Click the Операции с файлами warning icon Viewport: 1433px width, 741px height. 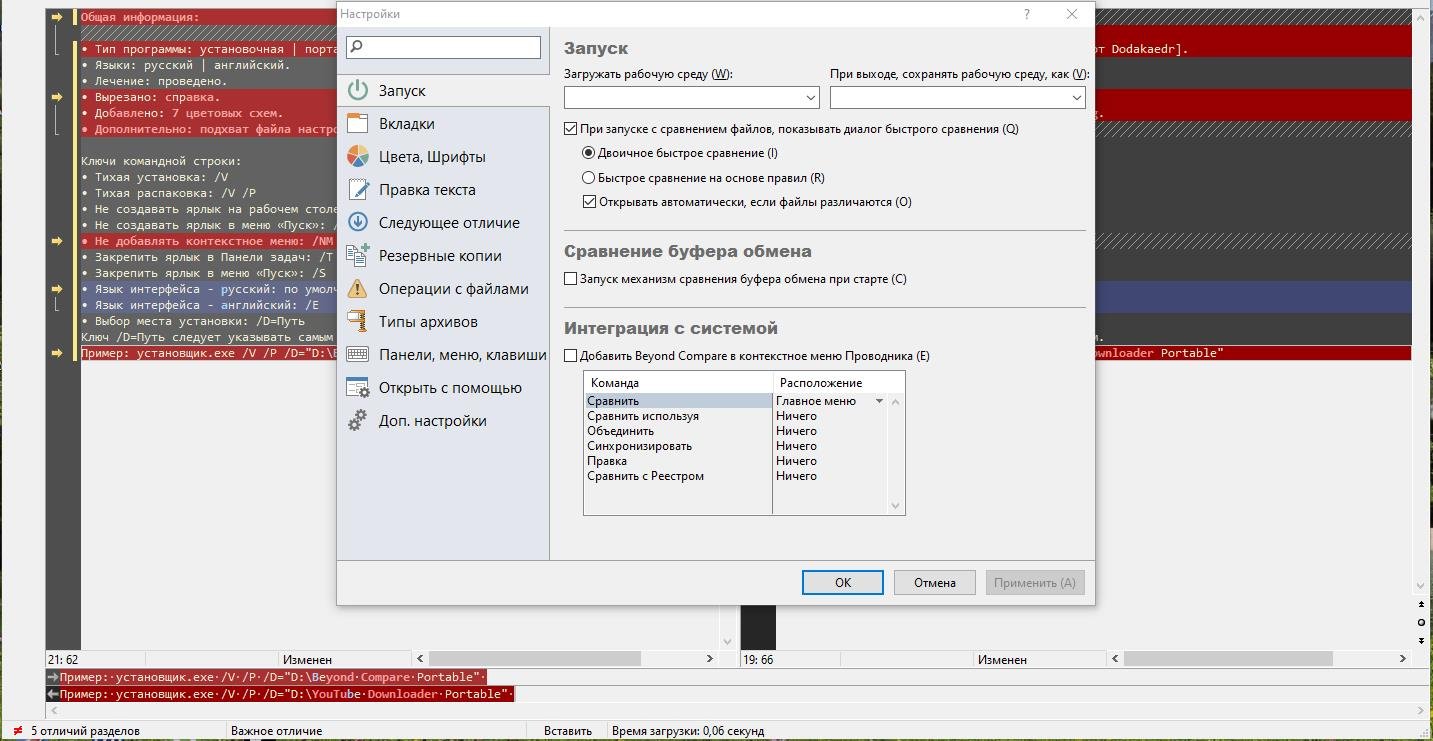tap(358, 288)
